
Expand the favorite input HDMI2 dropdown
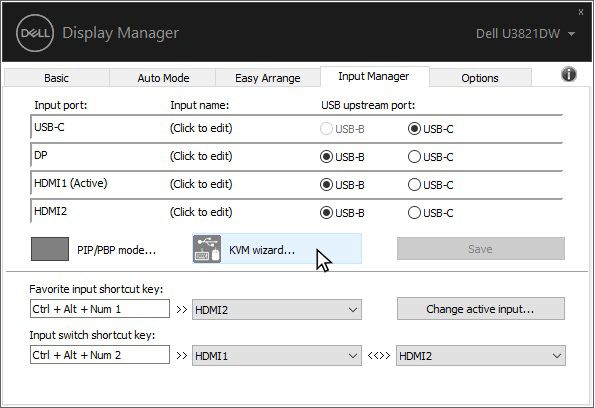[x=277, y=310]
